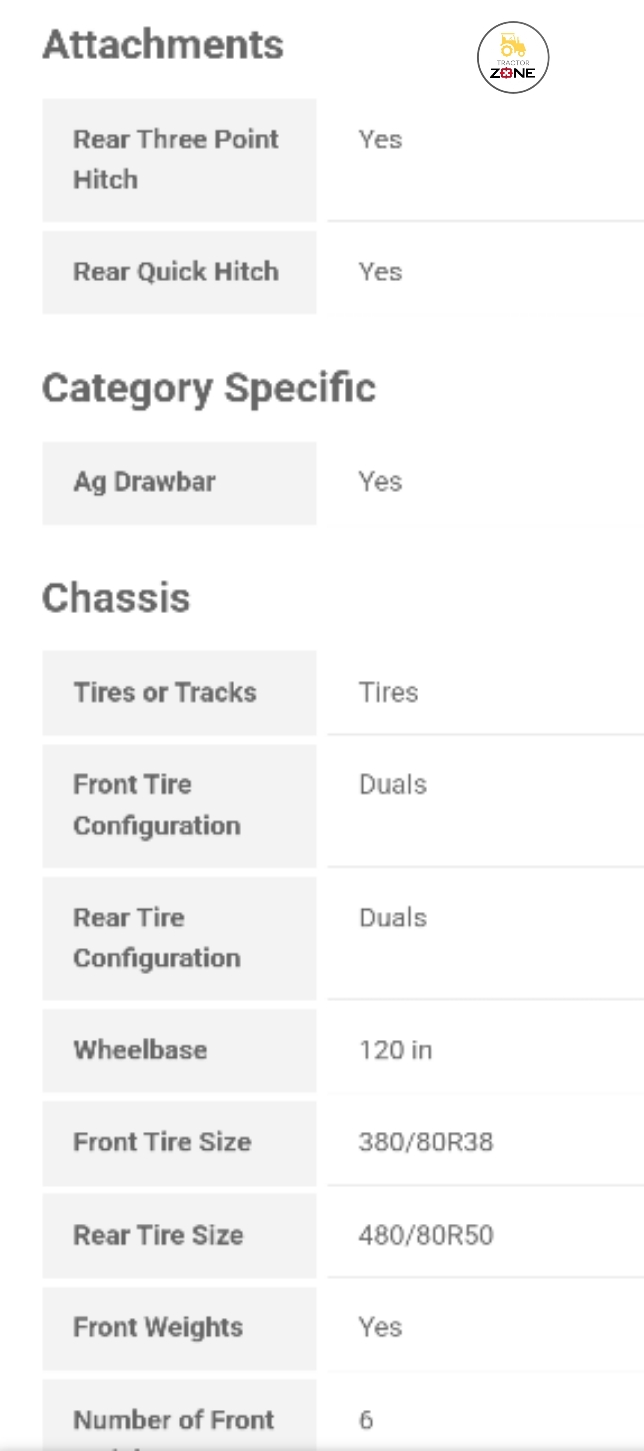Click the 480/80R50 rear tire size
This screenshot has width=644, height=1451.
click(426, 1235)
